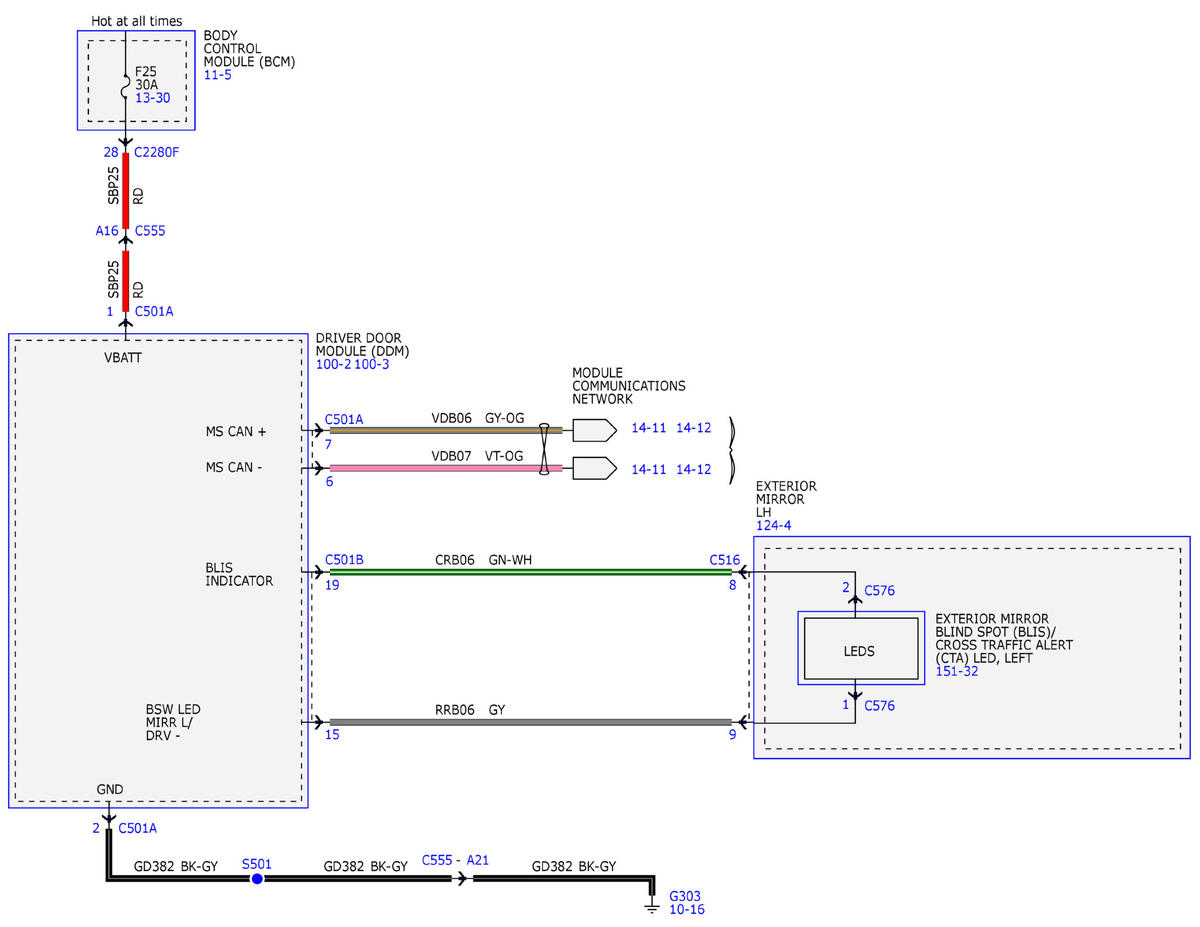Open C501A connector link beside MS CAN +
The height and width of the screenshot is (927, 1200).
pos(344,420)
